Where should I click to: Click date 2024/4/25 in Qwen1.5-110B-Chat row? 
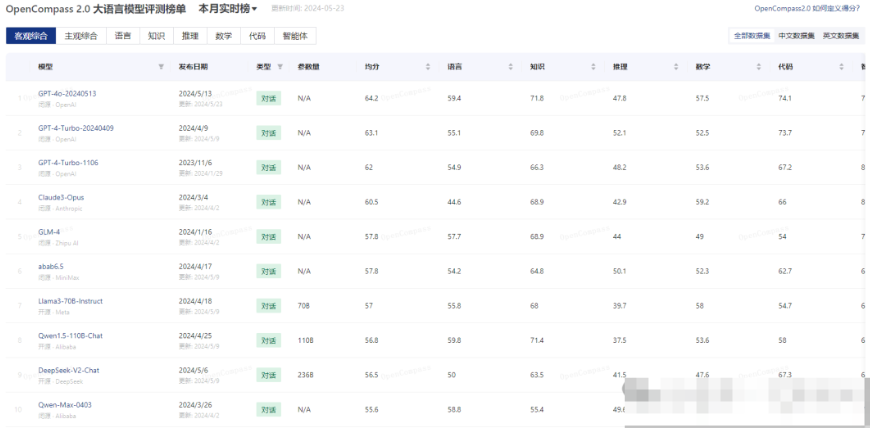click(193, 335)
